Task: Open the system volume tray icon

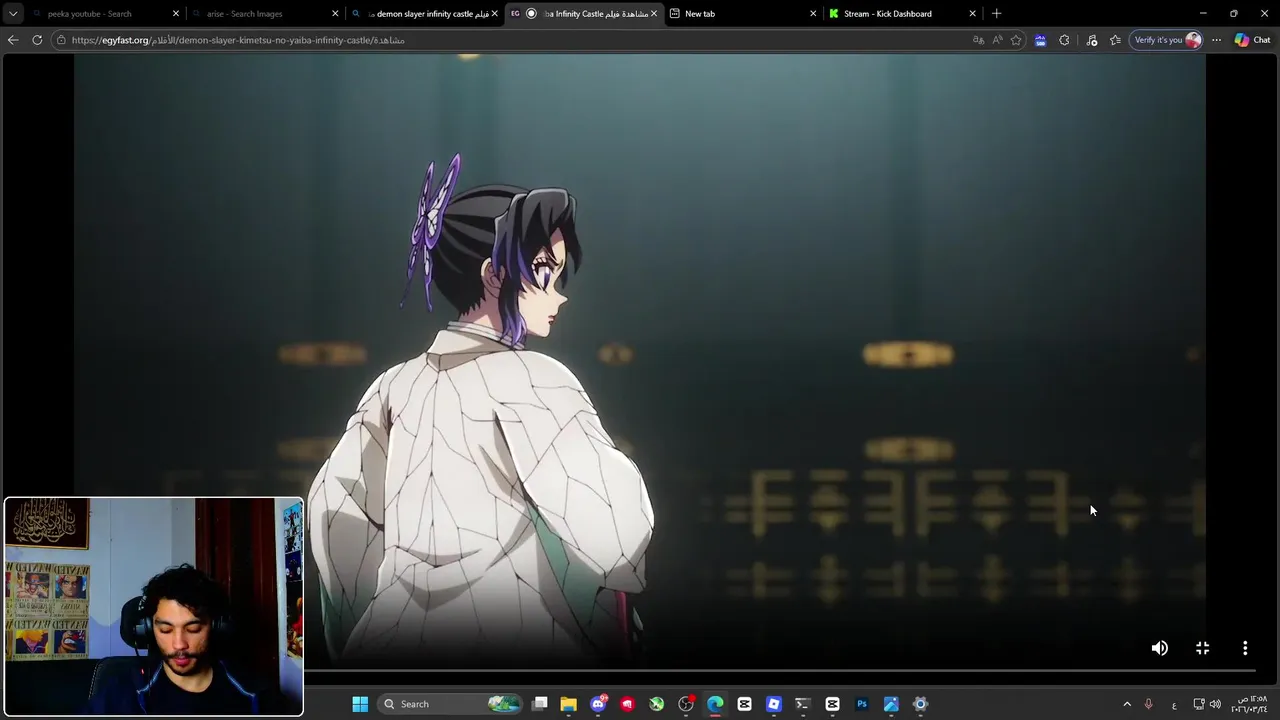Action: click(1215, 704)
